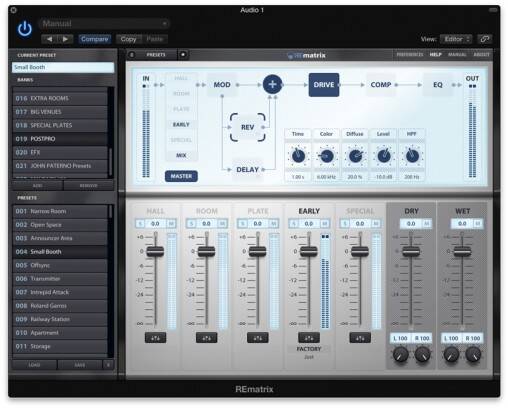Image resolution: width=508 pixels, height=408 pixels.
Task: Click the Paste button
Action: click(x=155, y=39)
